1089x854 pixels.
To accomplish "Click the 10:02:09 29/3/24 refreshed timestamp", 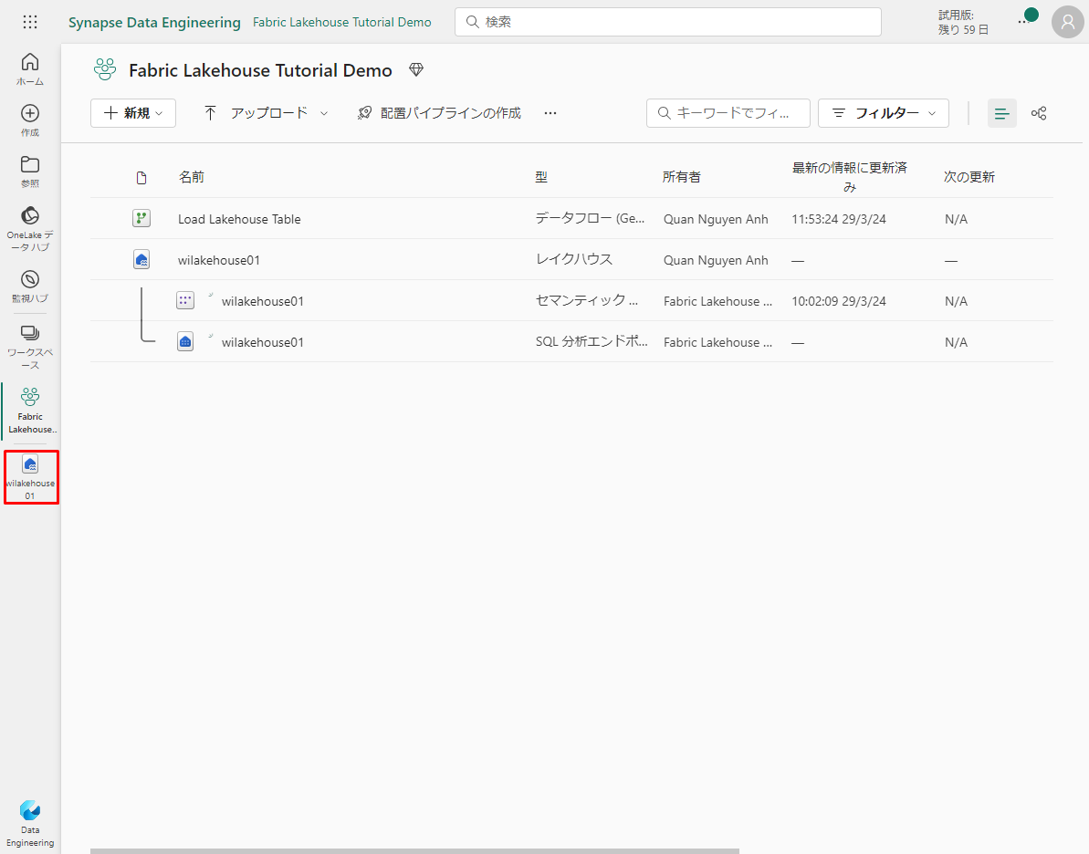I will coord(839,301).
